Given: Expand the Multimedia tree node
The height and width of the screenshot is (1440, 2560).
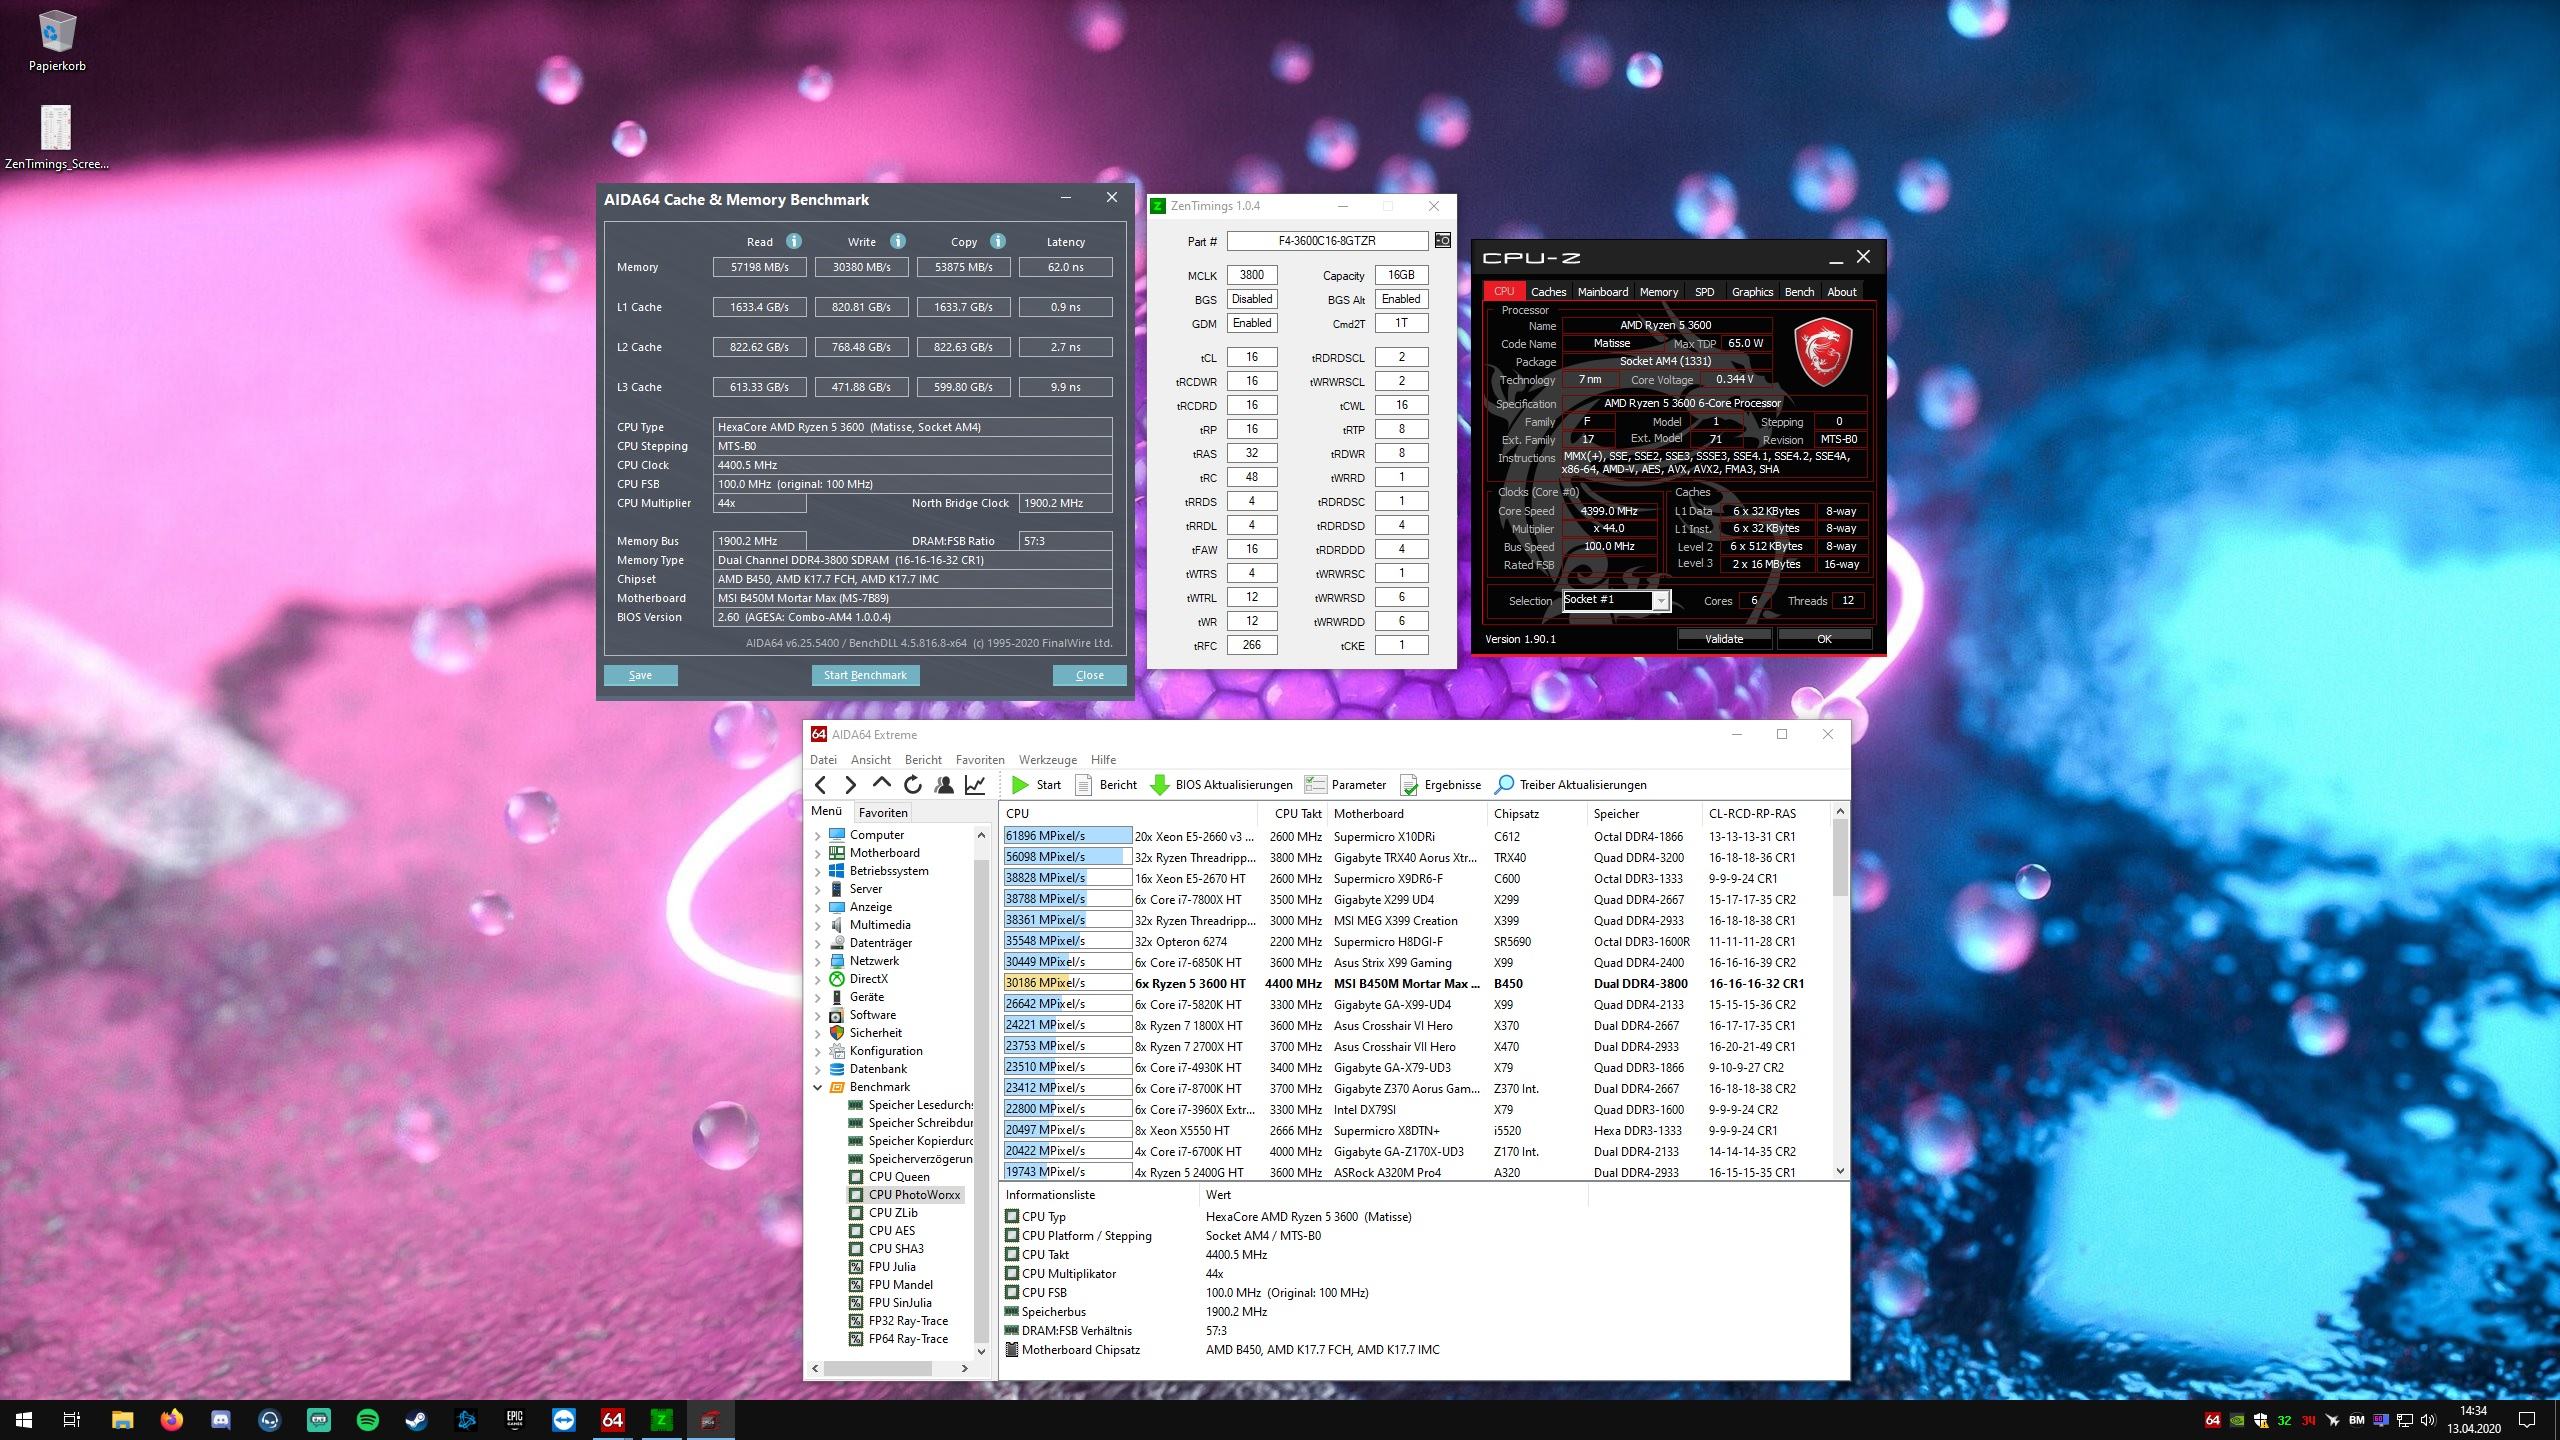Looking at the screenshot, I should (x=817, y=925).
